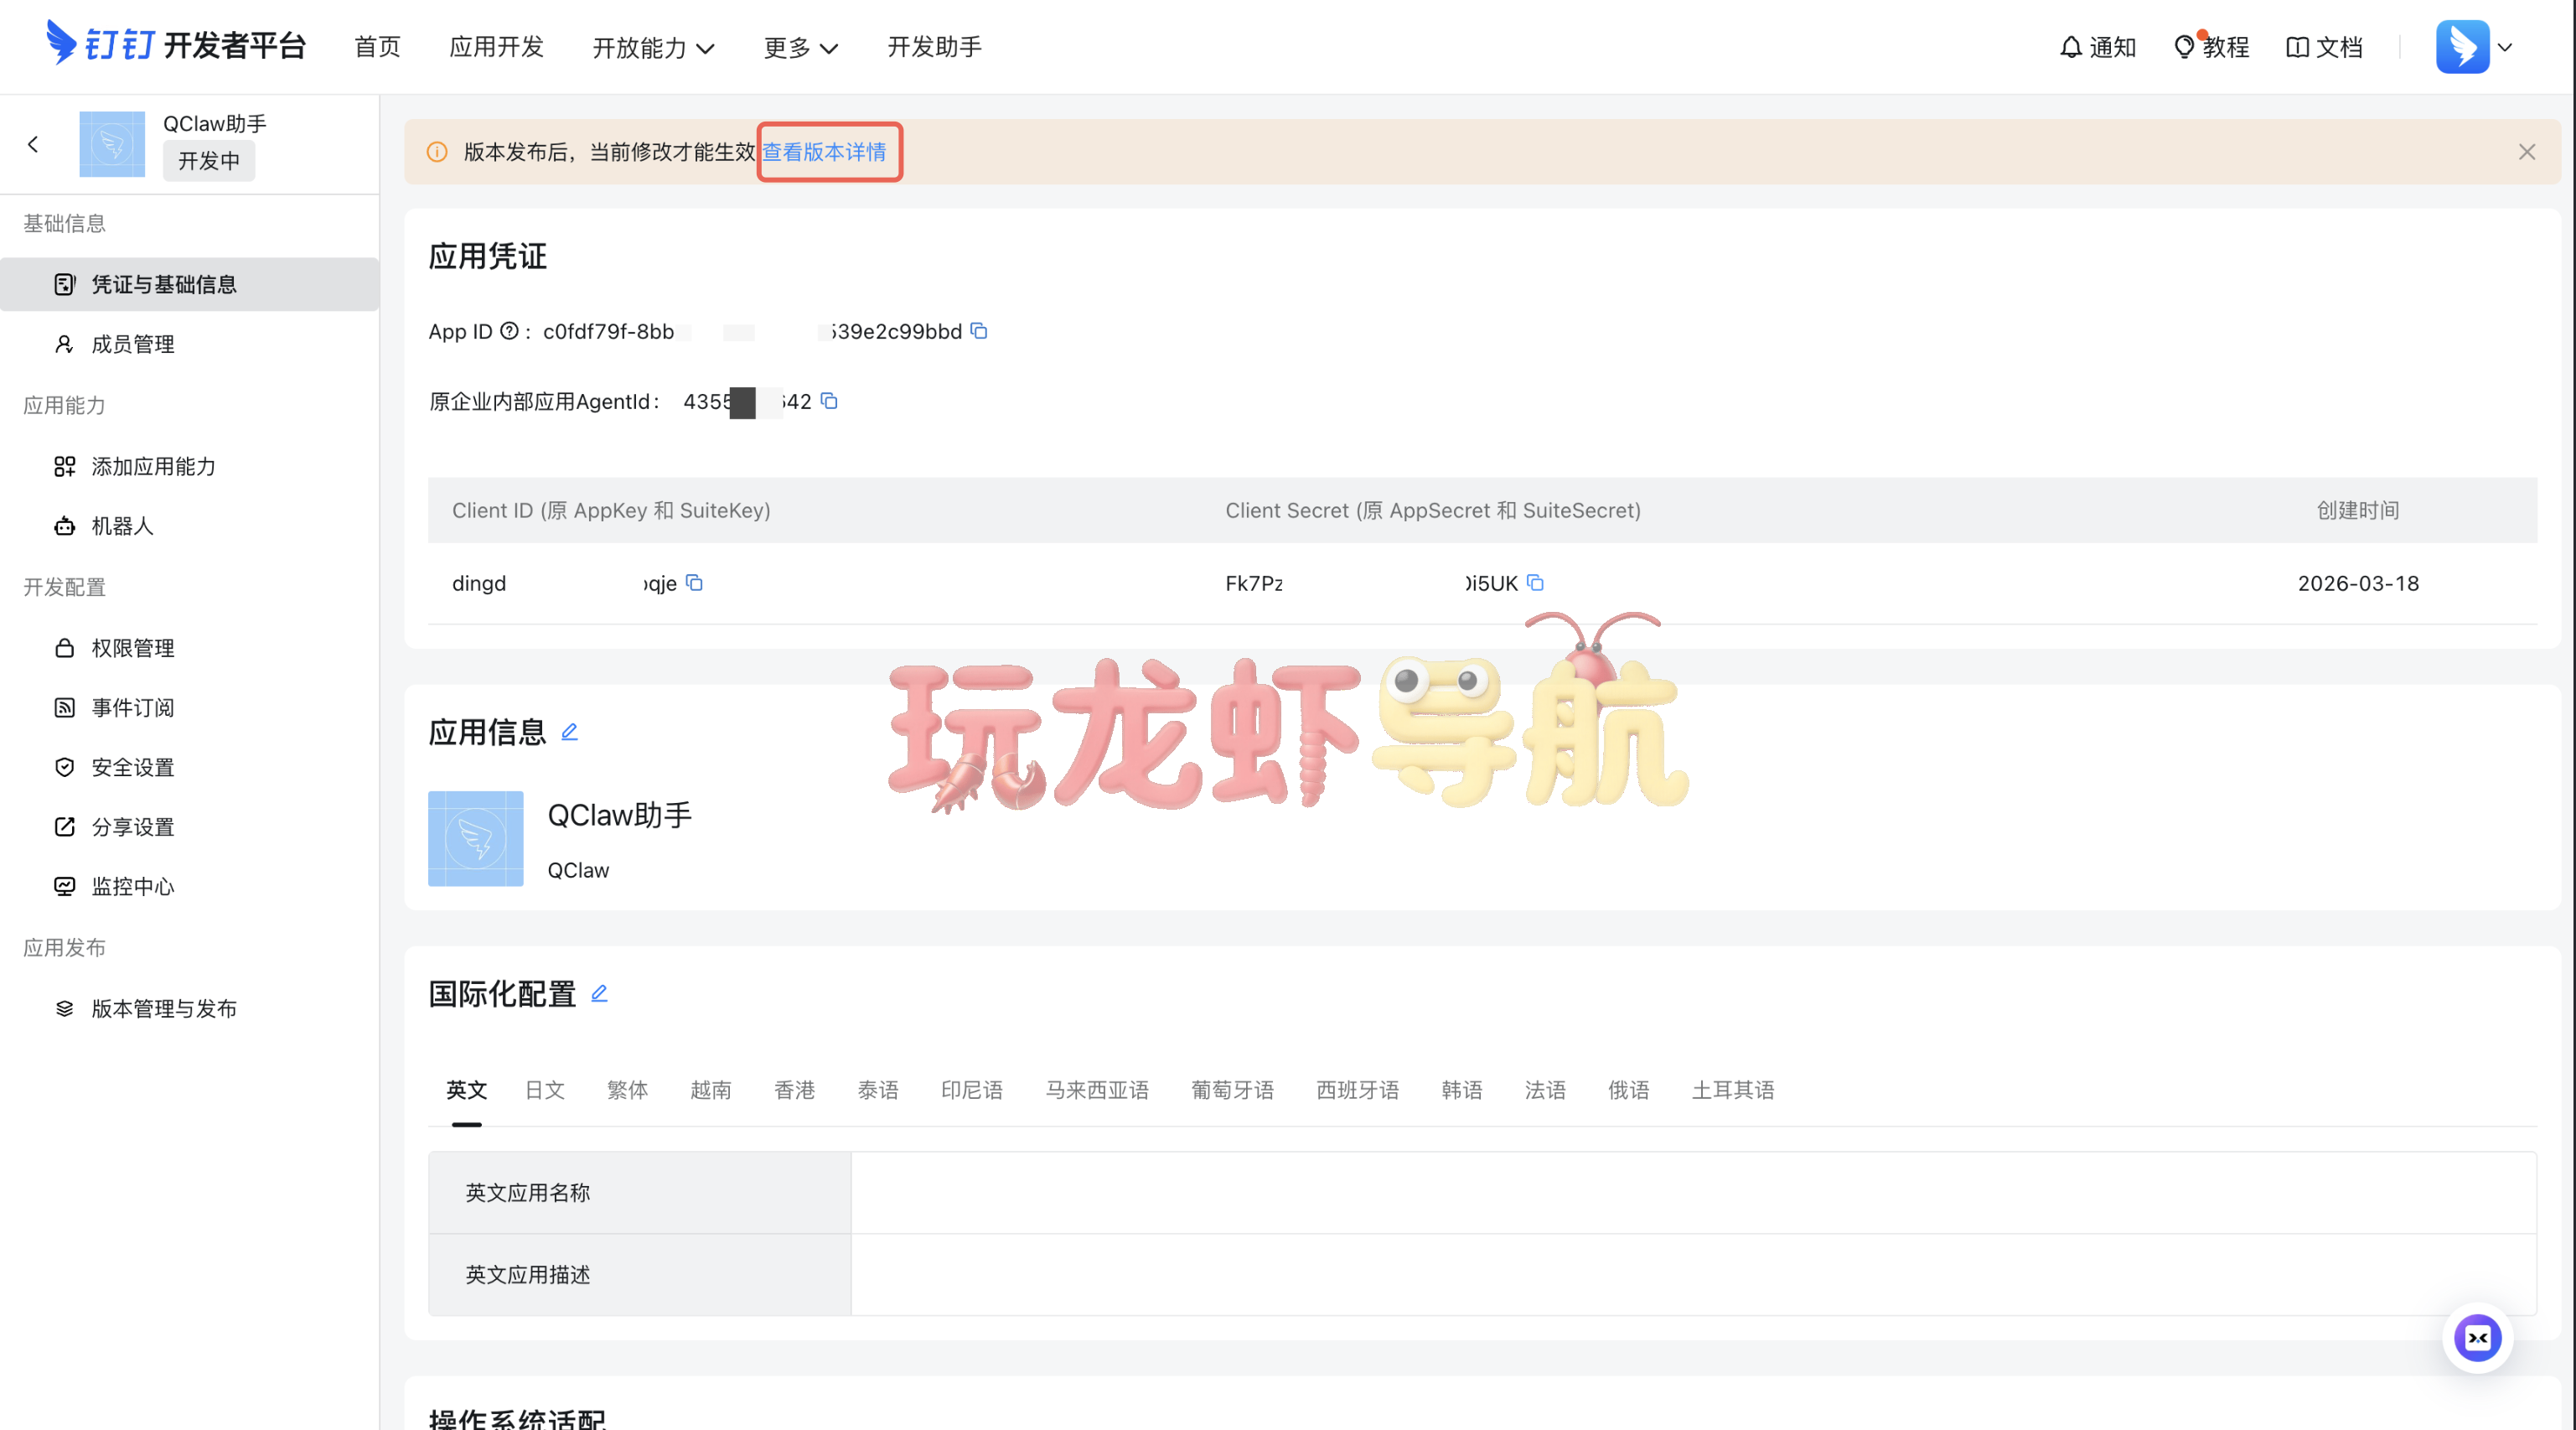Expand the 开放能力 dropdown menu
2576x1430 pixels.
pyautogui.click(x=653, y=47)
